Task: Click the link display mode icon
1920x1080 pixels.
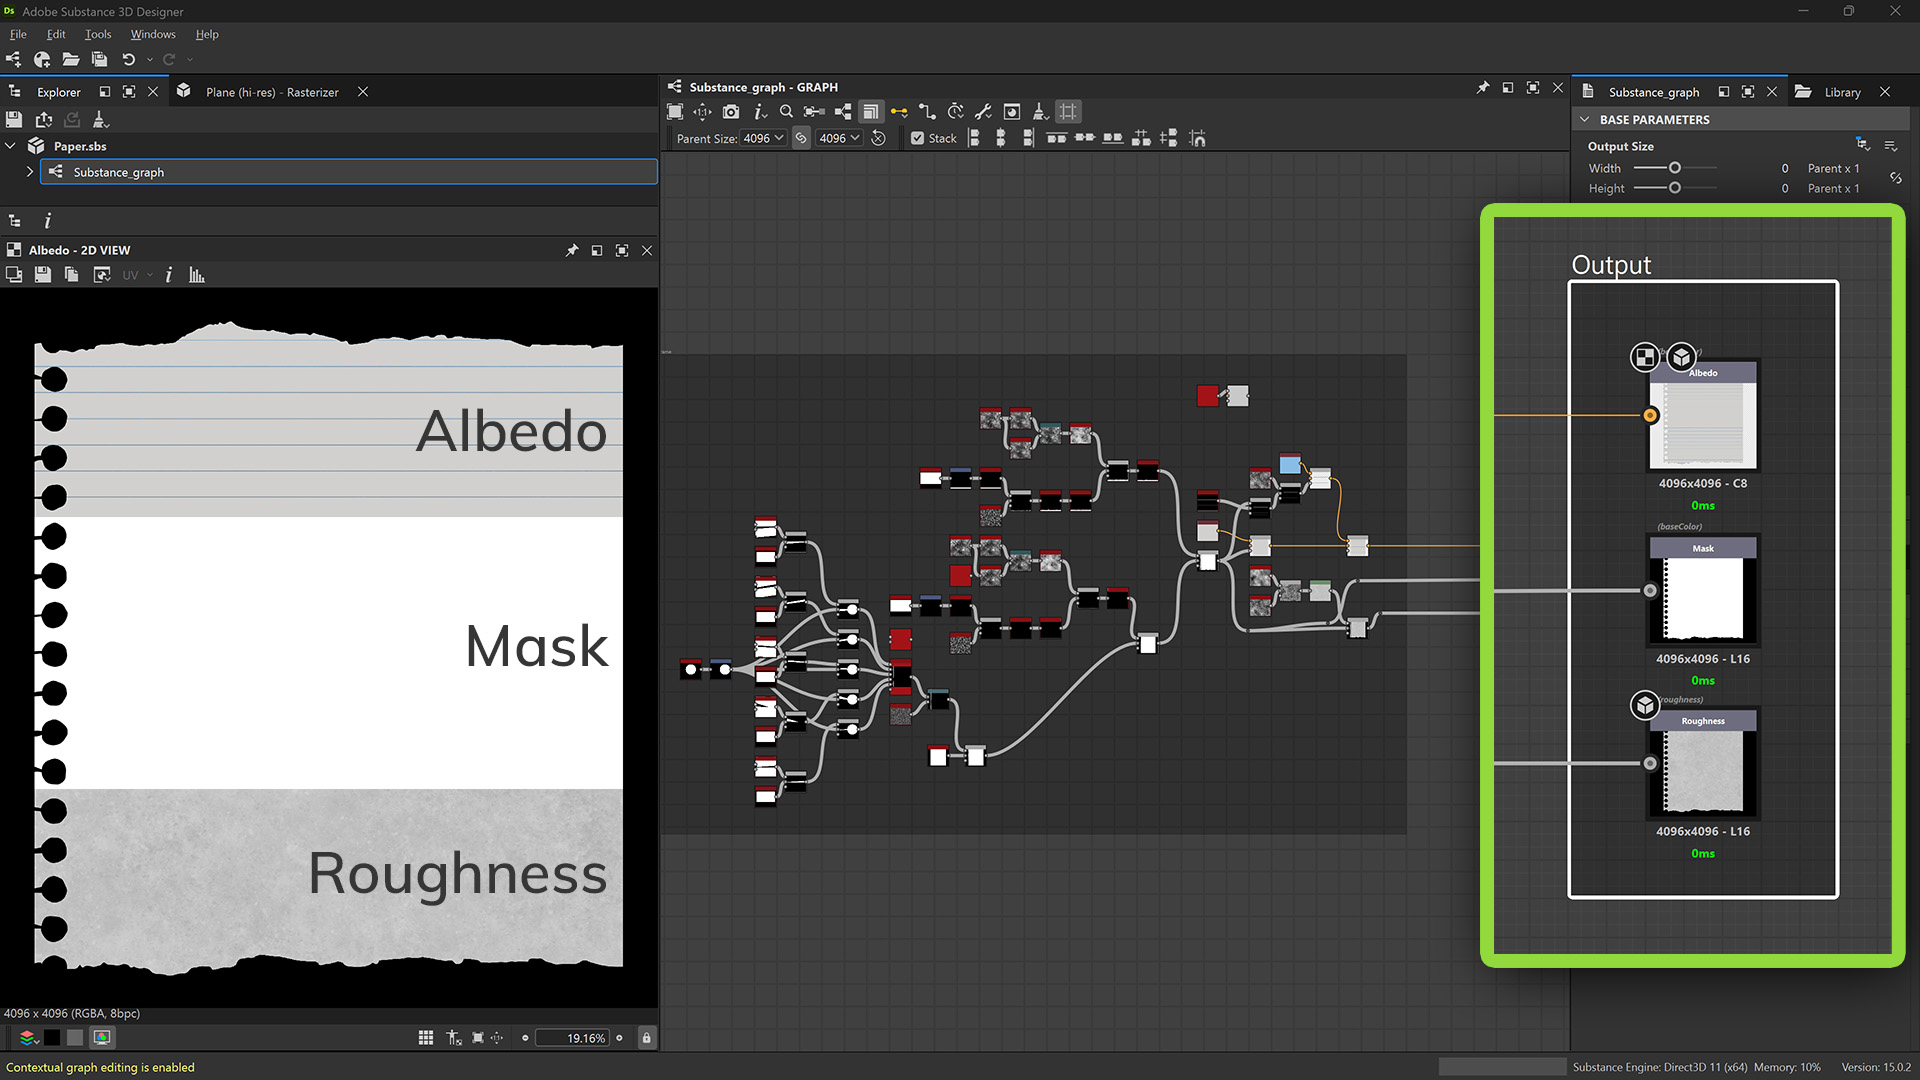Action: pos(899,112)
